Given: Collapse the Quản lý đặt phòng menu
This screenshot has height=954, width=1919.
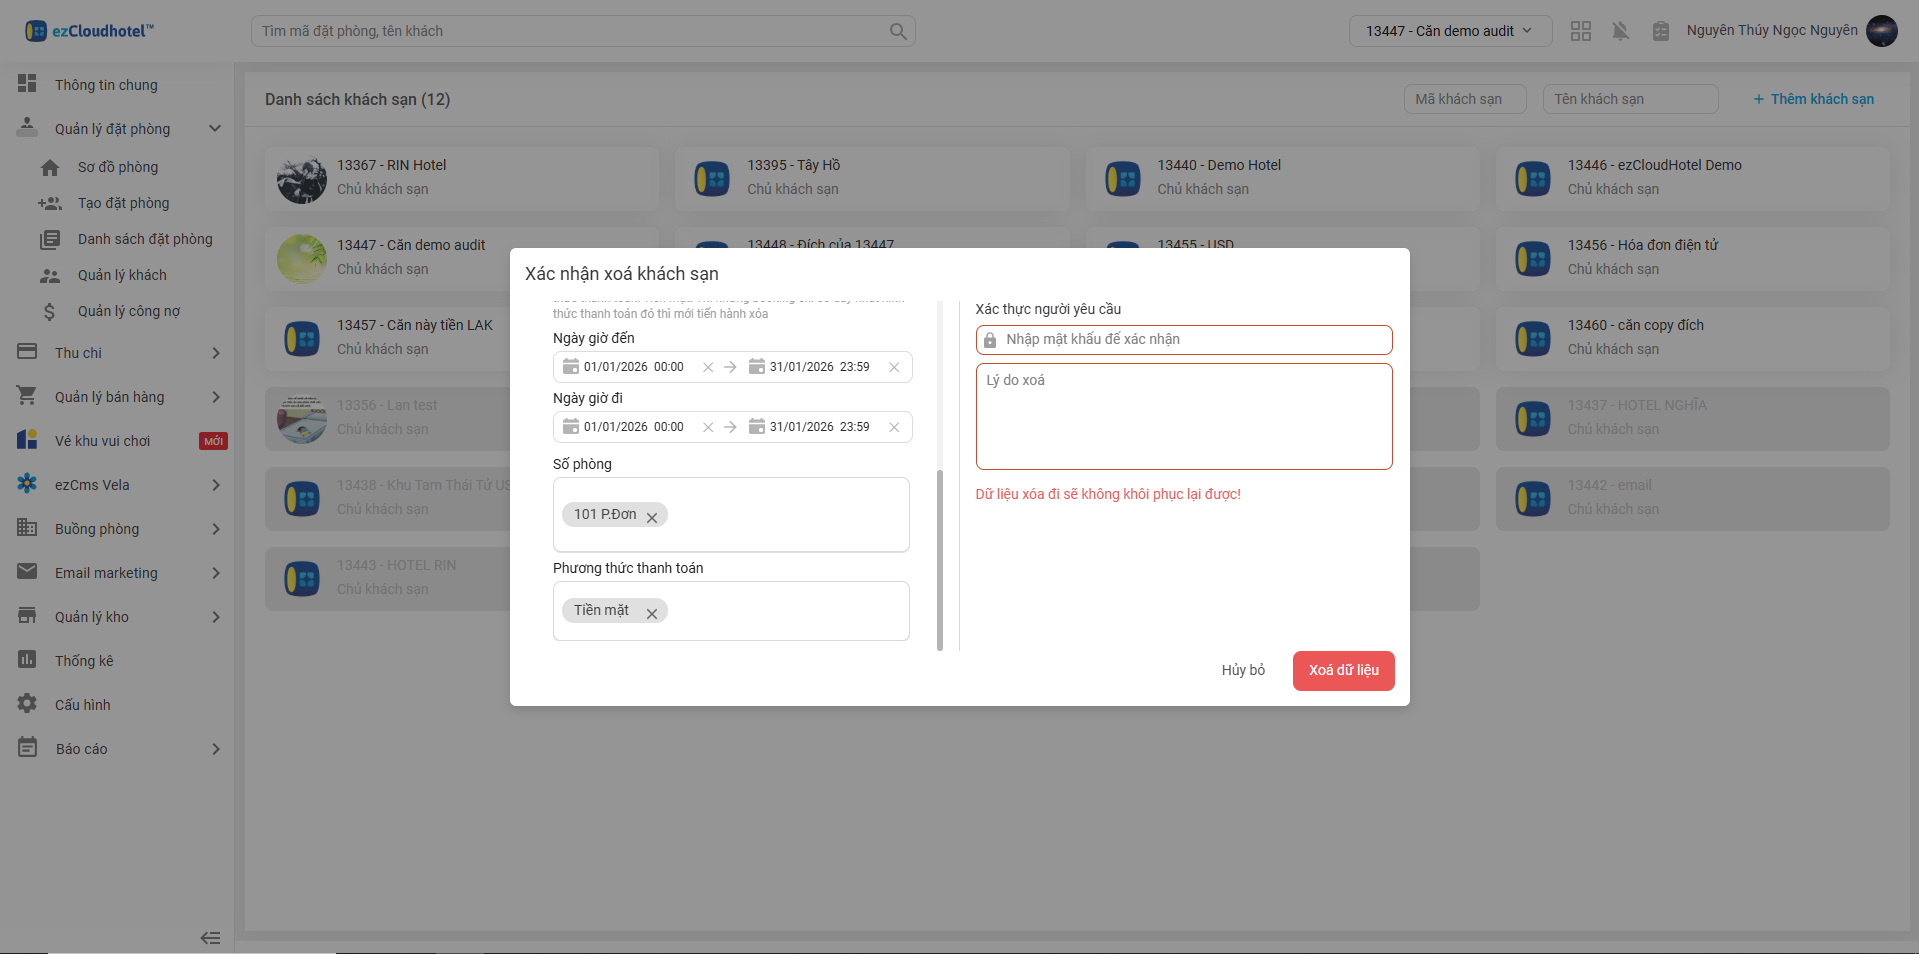Looking at the screenshot, I should pos(214,129).
